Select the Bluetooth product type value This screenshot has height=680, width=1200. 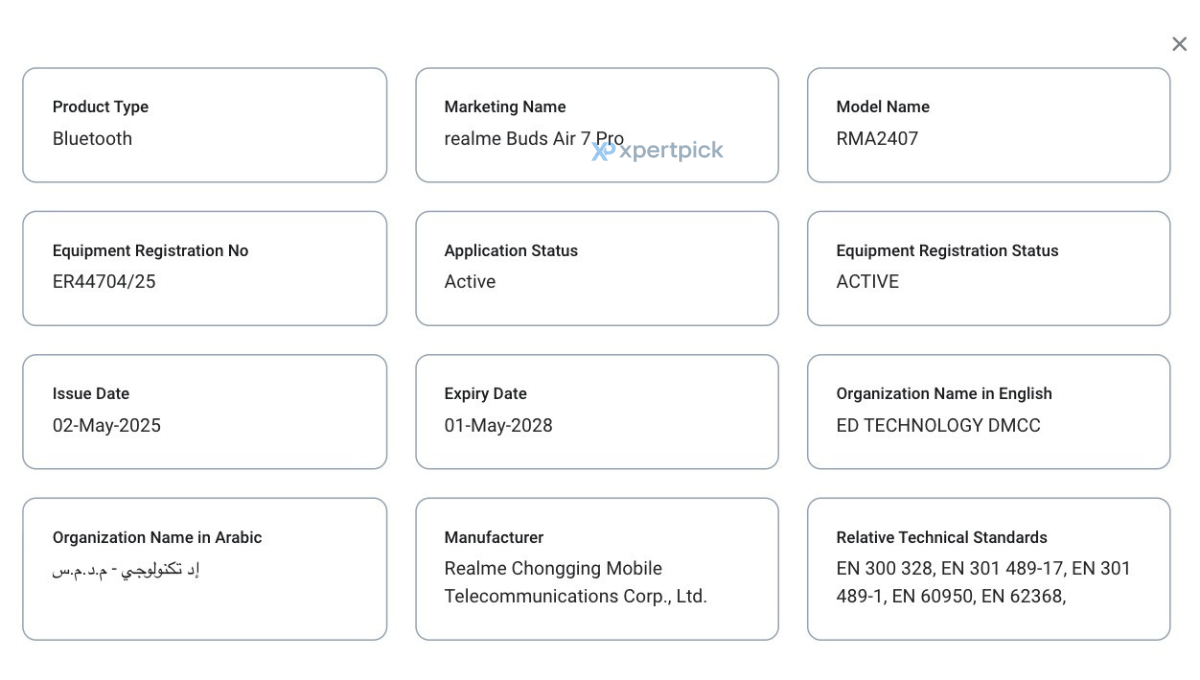point(92,139)
